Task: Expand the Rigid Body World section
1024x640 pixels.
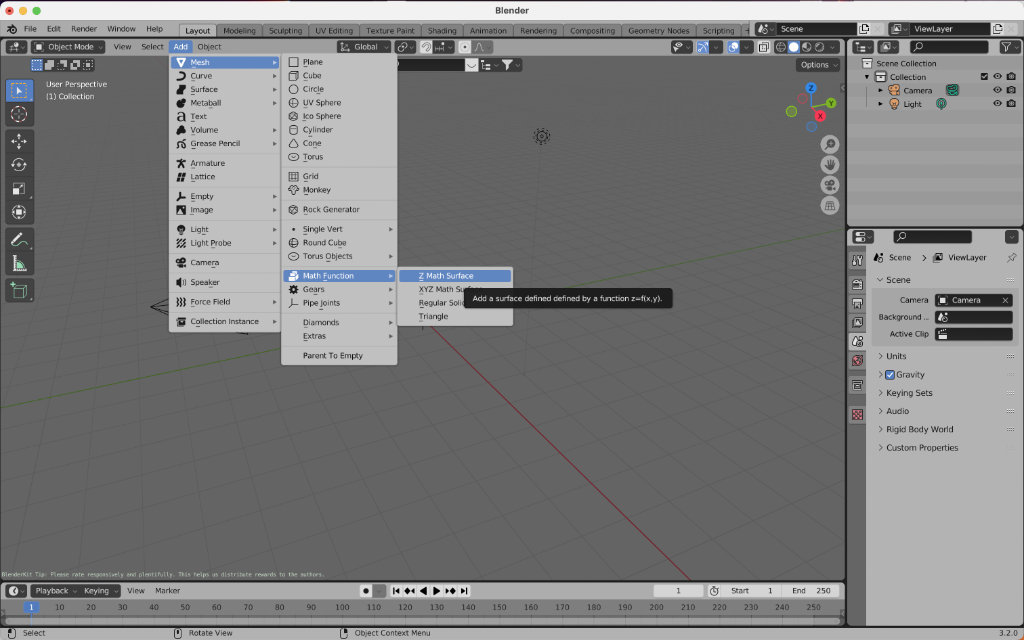Action: 919,429
